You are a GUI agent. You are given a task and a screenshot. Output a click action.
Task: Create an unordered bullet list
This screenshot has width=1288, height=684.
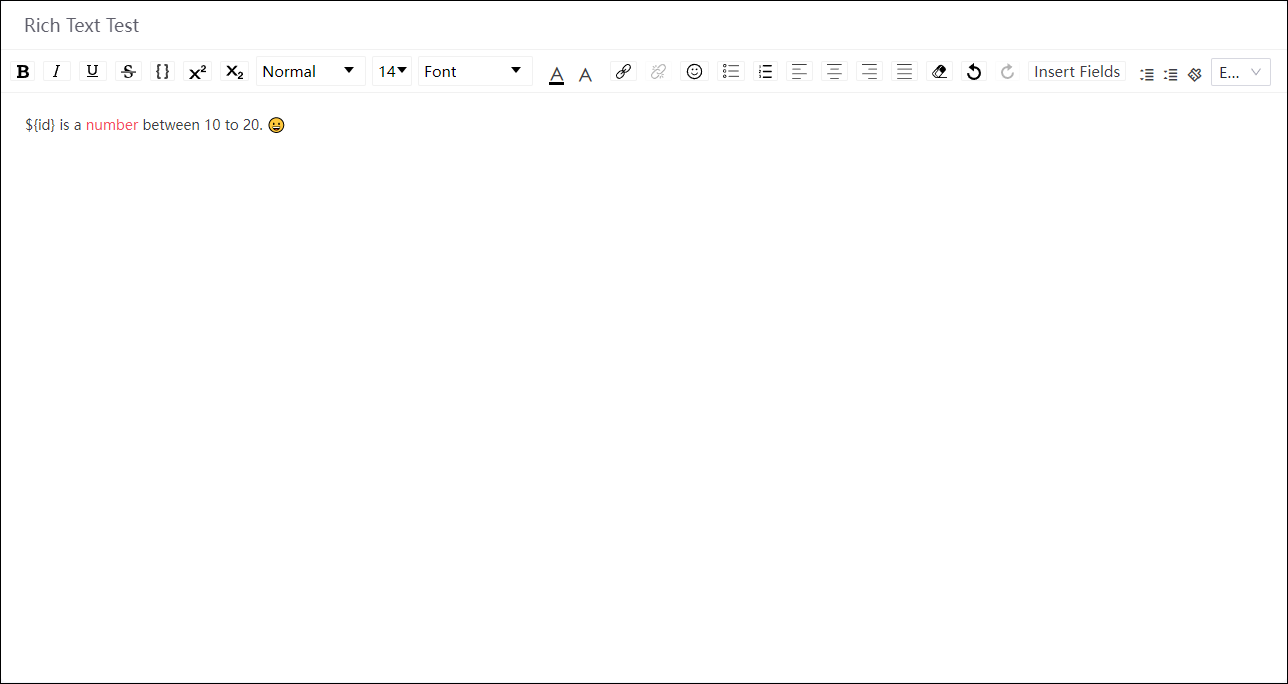pos(731,72)
